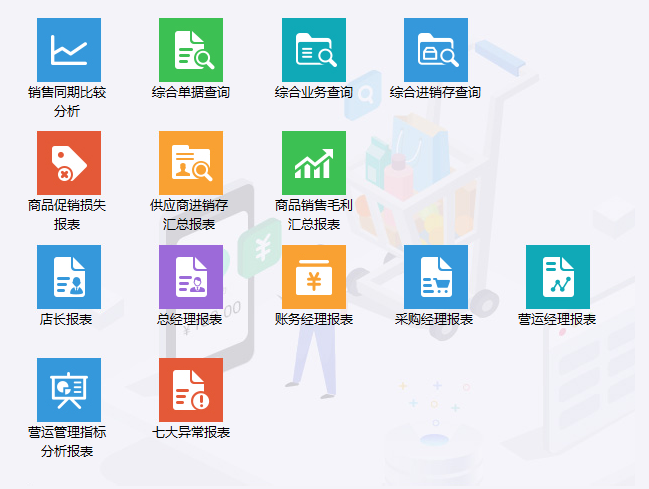The width and height of the screenshot is (649, 489).
Task: Open the 销售同期比较分析 line chart icon
Action: [68, 50]
